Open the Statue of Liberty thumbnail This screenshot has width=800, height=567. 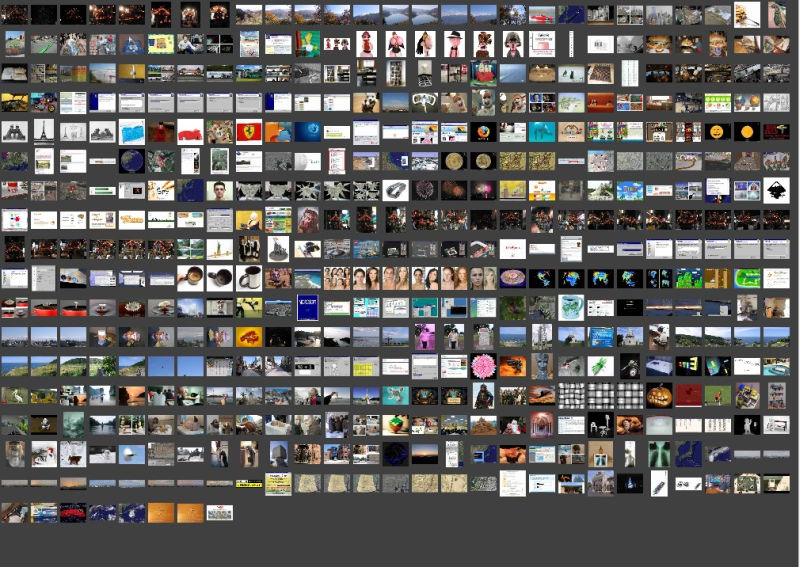tap(220, 249)
